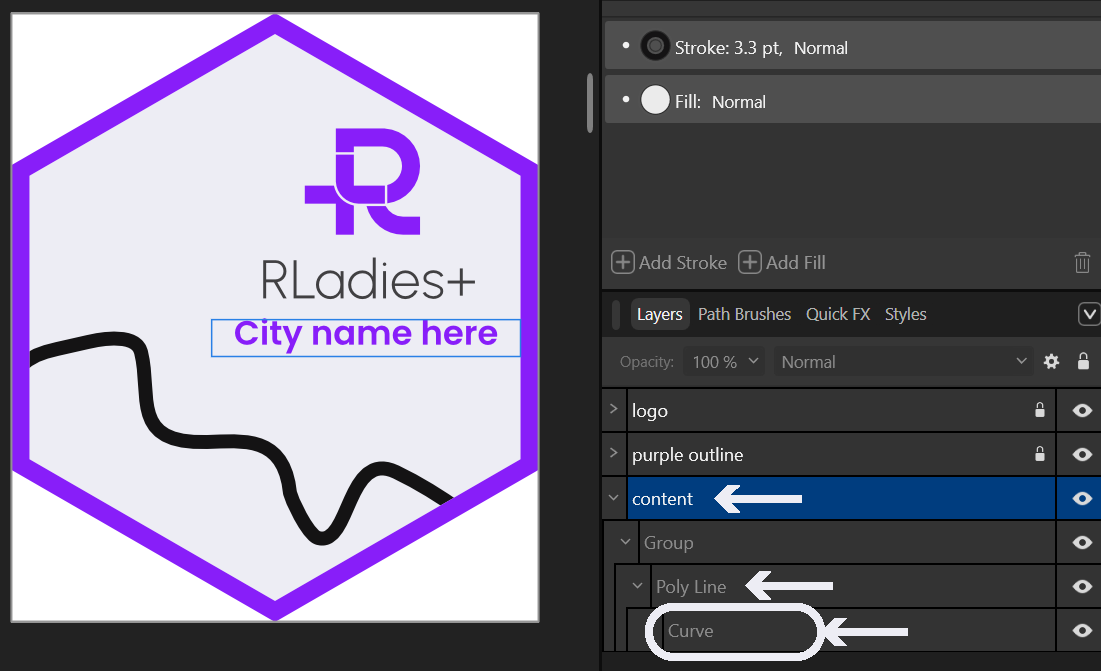Open the Normal blend mode dropdown
1101x671 pixels.
coord(904,361)
